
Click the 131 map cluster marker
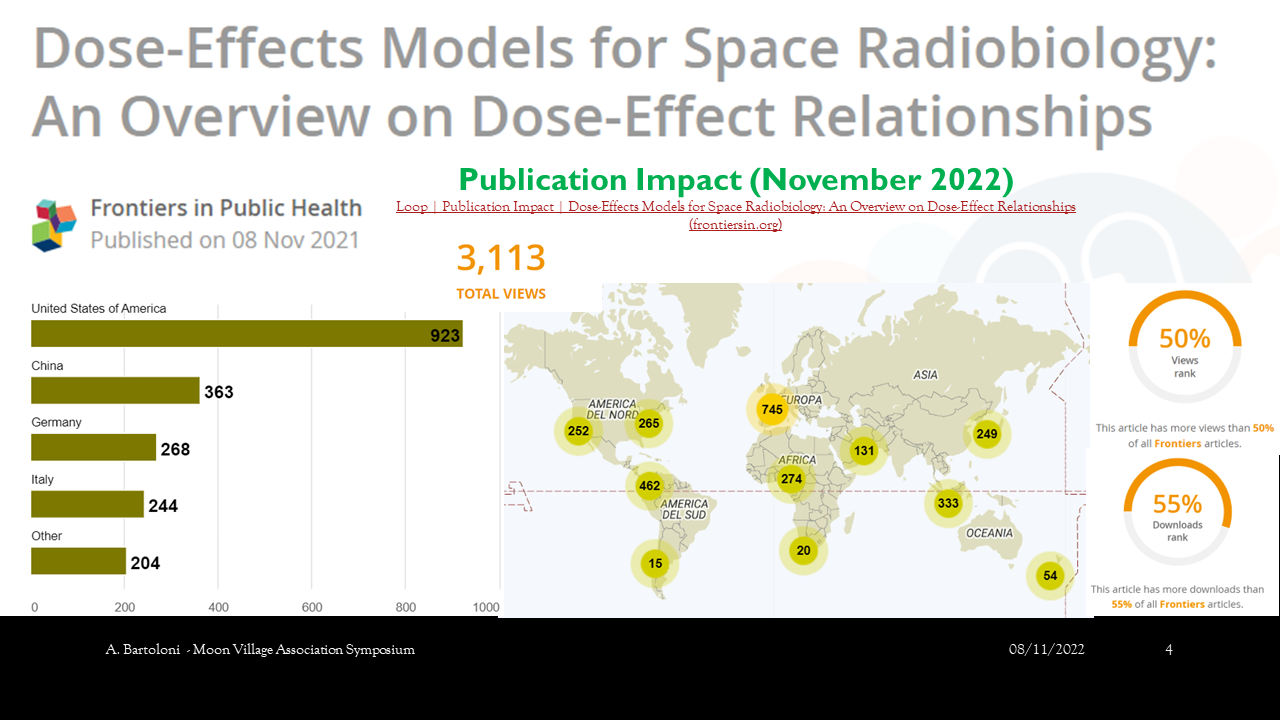pos(863,450)
